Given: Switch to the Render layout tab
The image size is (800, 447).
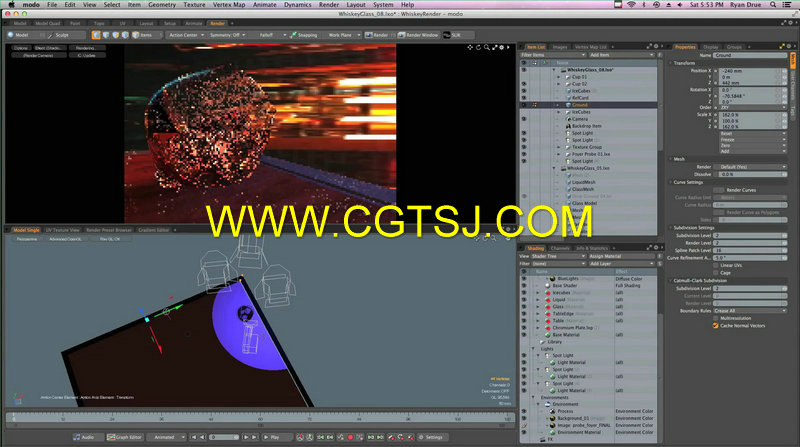Looking at the screenshot, I should coord(217,23).
